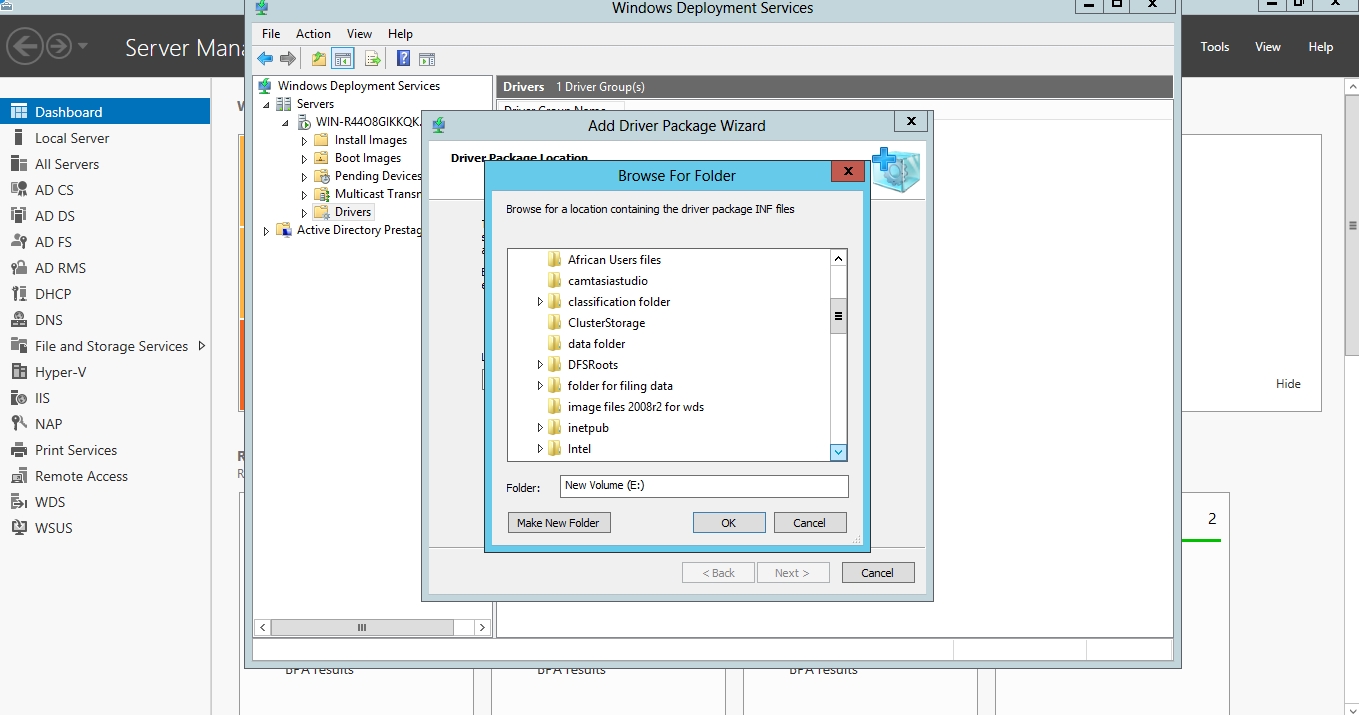Expand the classification folder tree node
This screenshot has height=715, width=1359.
point(540,302)
